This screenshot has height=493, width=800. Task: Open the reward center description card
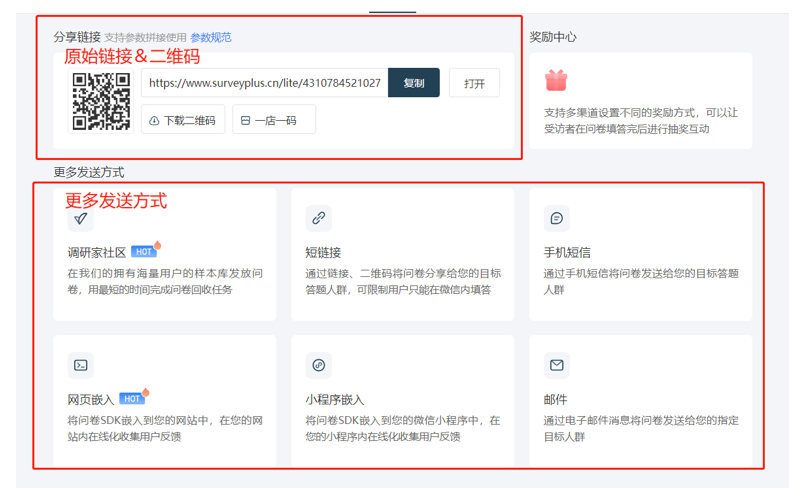640,101
